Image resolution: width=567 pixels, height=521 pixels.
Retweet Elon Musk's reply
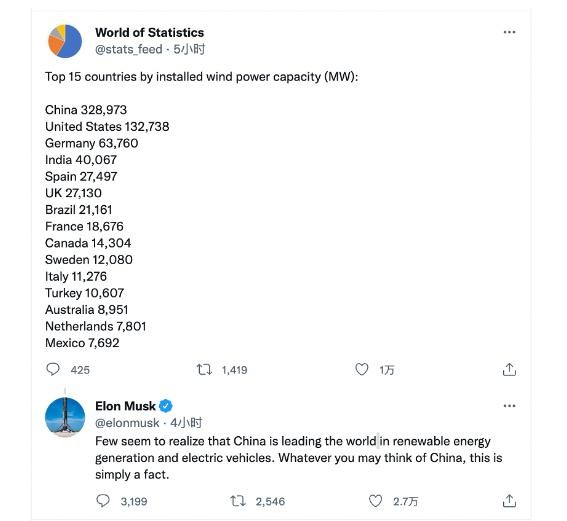coord(238,501)
